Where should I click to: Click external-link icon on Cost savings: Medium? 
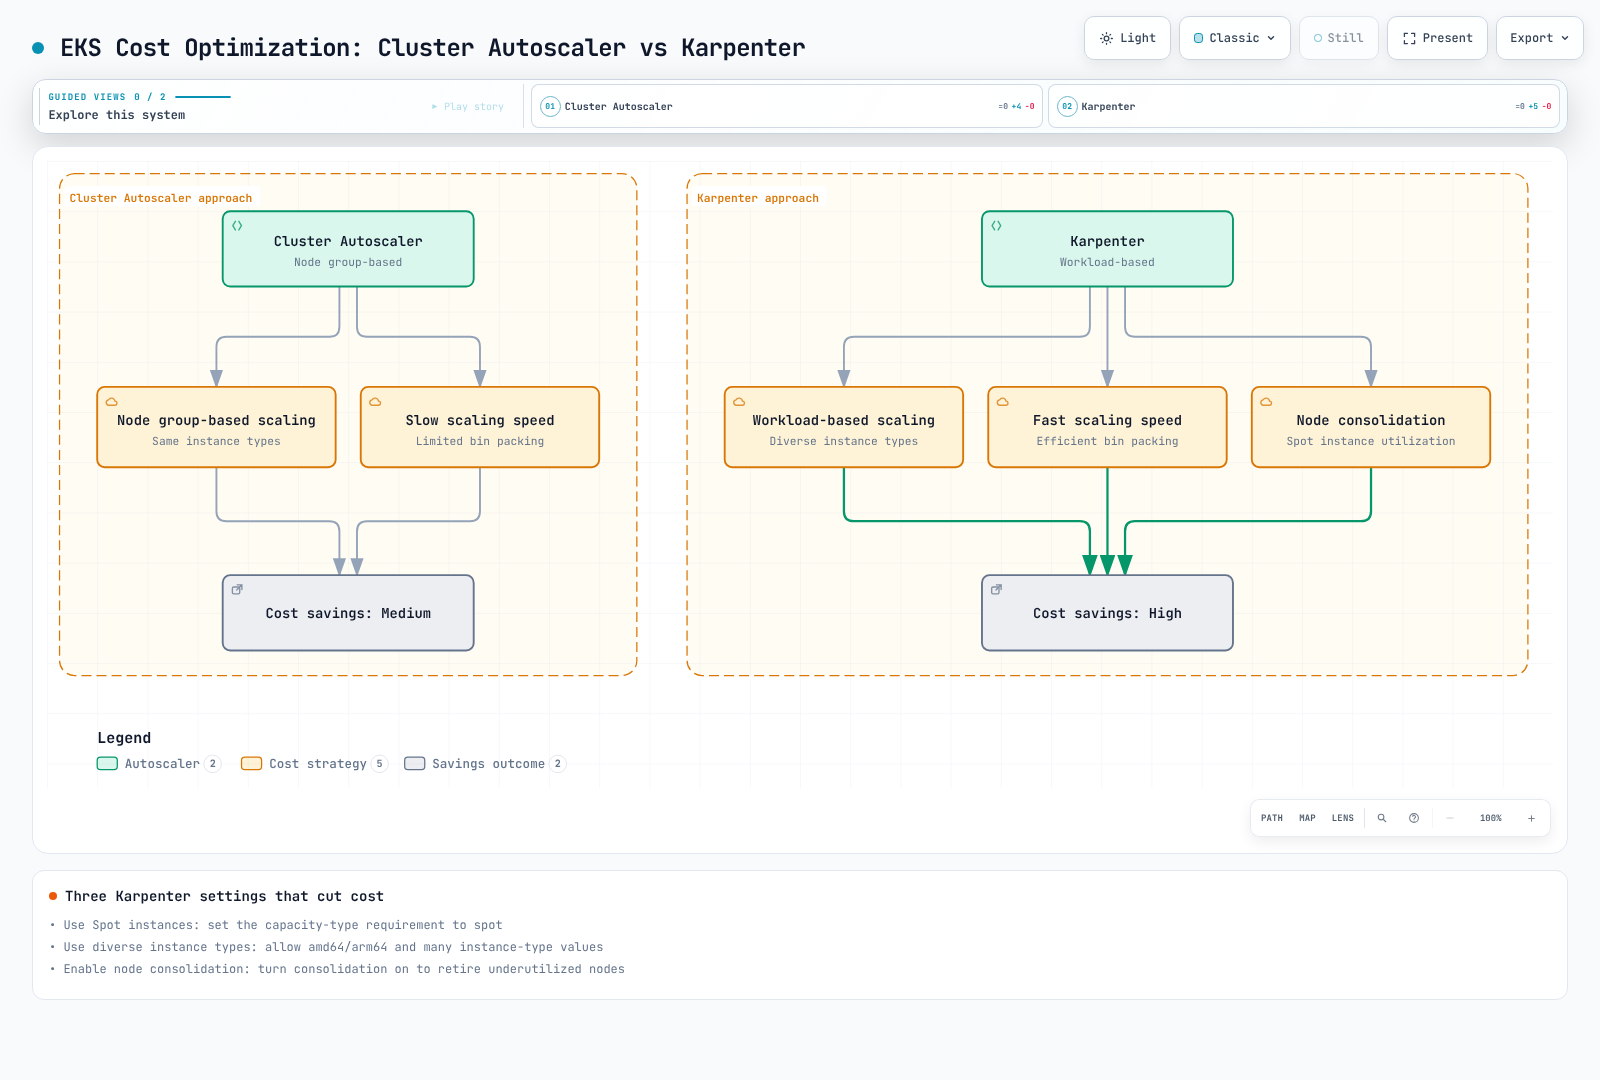coord(237,590)
